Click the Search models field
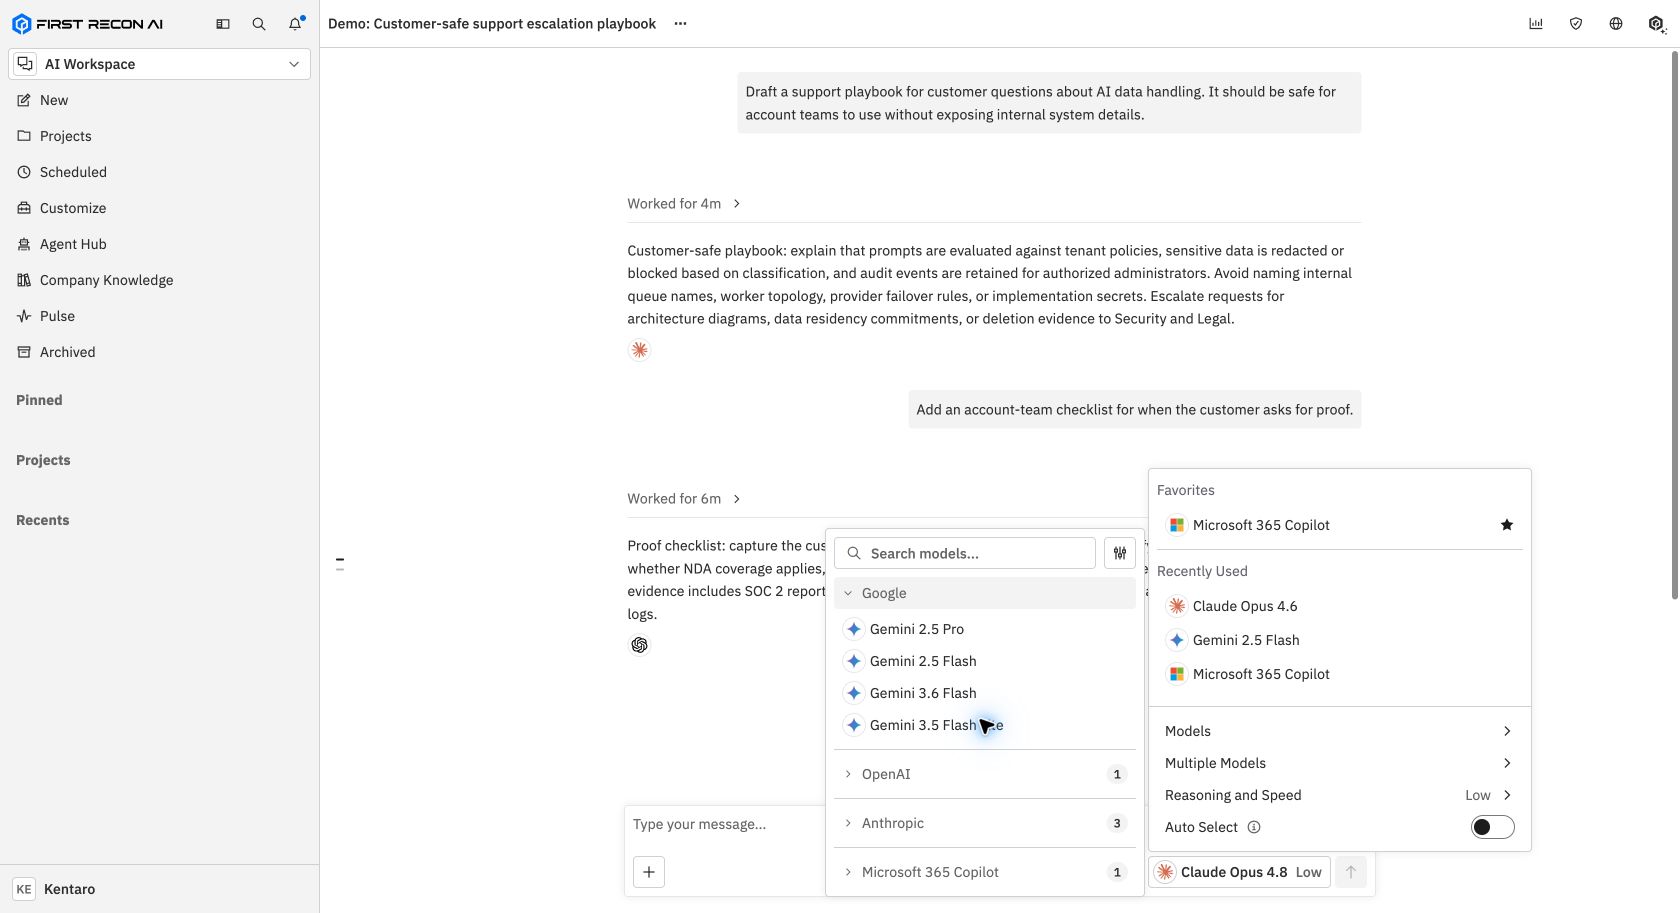Viewport: 1680px width, 913px height. tap(965, 553)
